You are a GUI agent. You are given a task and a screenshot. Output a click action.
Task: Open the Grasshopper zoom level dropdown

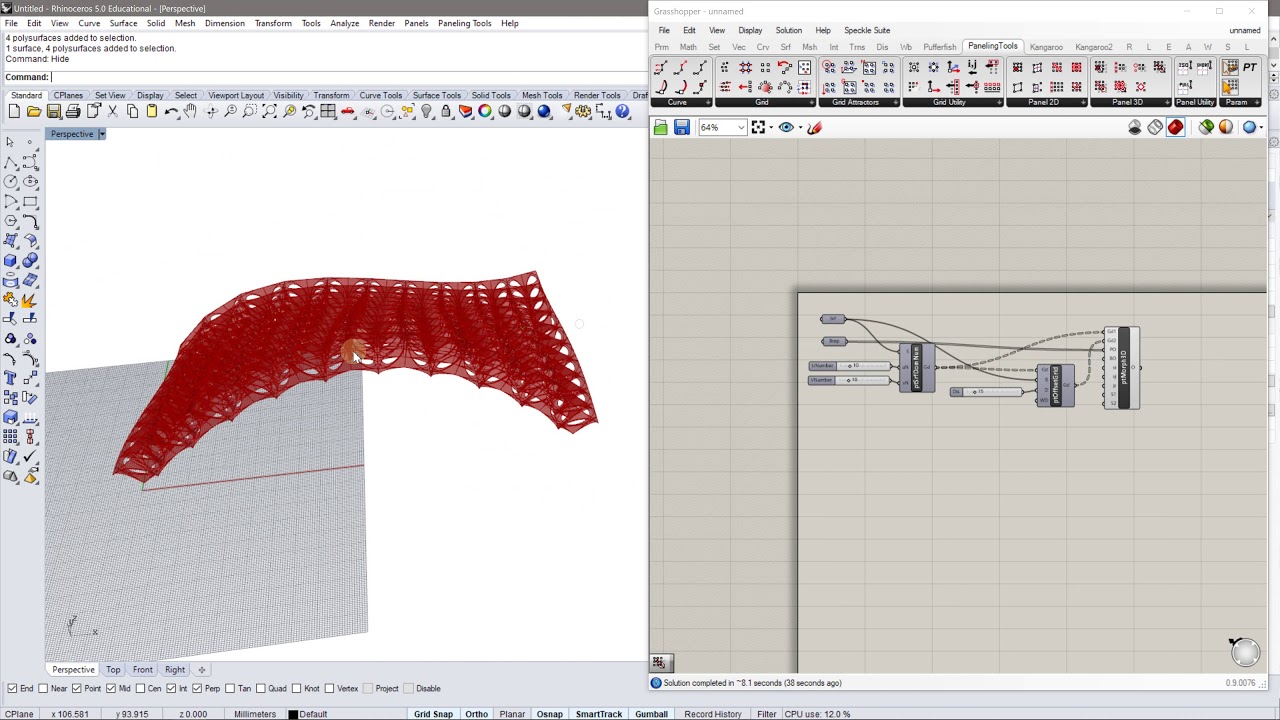pyautogui.click(x=741, y=127)
